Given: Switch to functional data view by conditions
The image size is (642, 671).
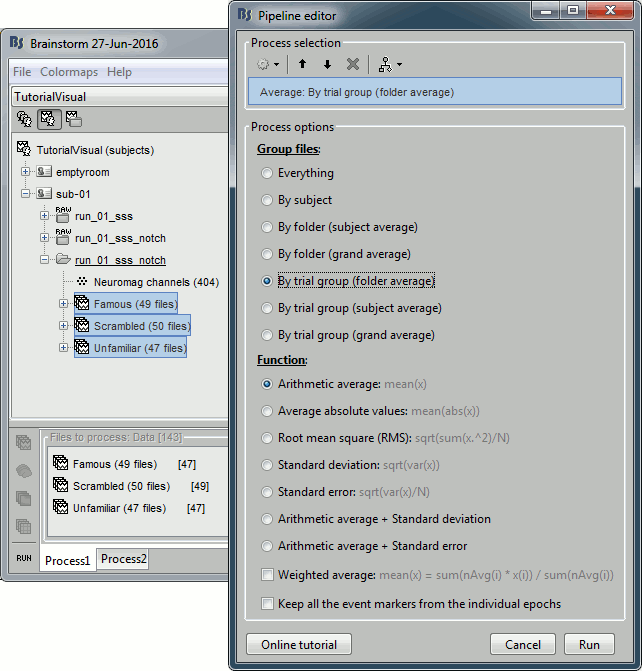Looking at the screenshot, I should click(x=73, y=120).
